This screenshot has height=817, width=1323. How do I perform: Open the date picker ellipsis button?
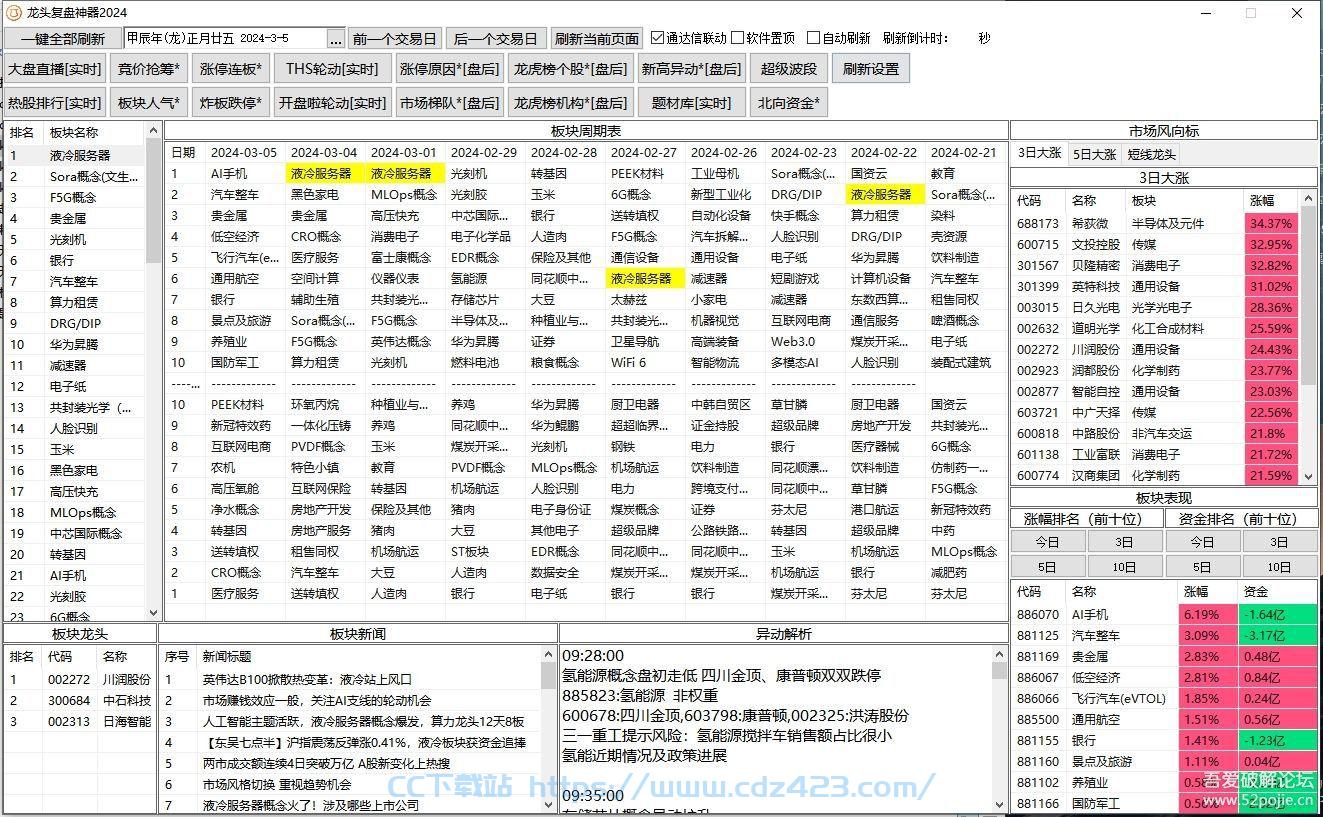(336, 39)
